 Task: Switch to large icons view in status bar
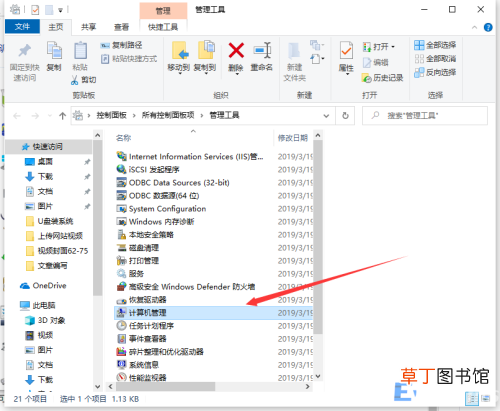[485, 398]
